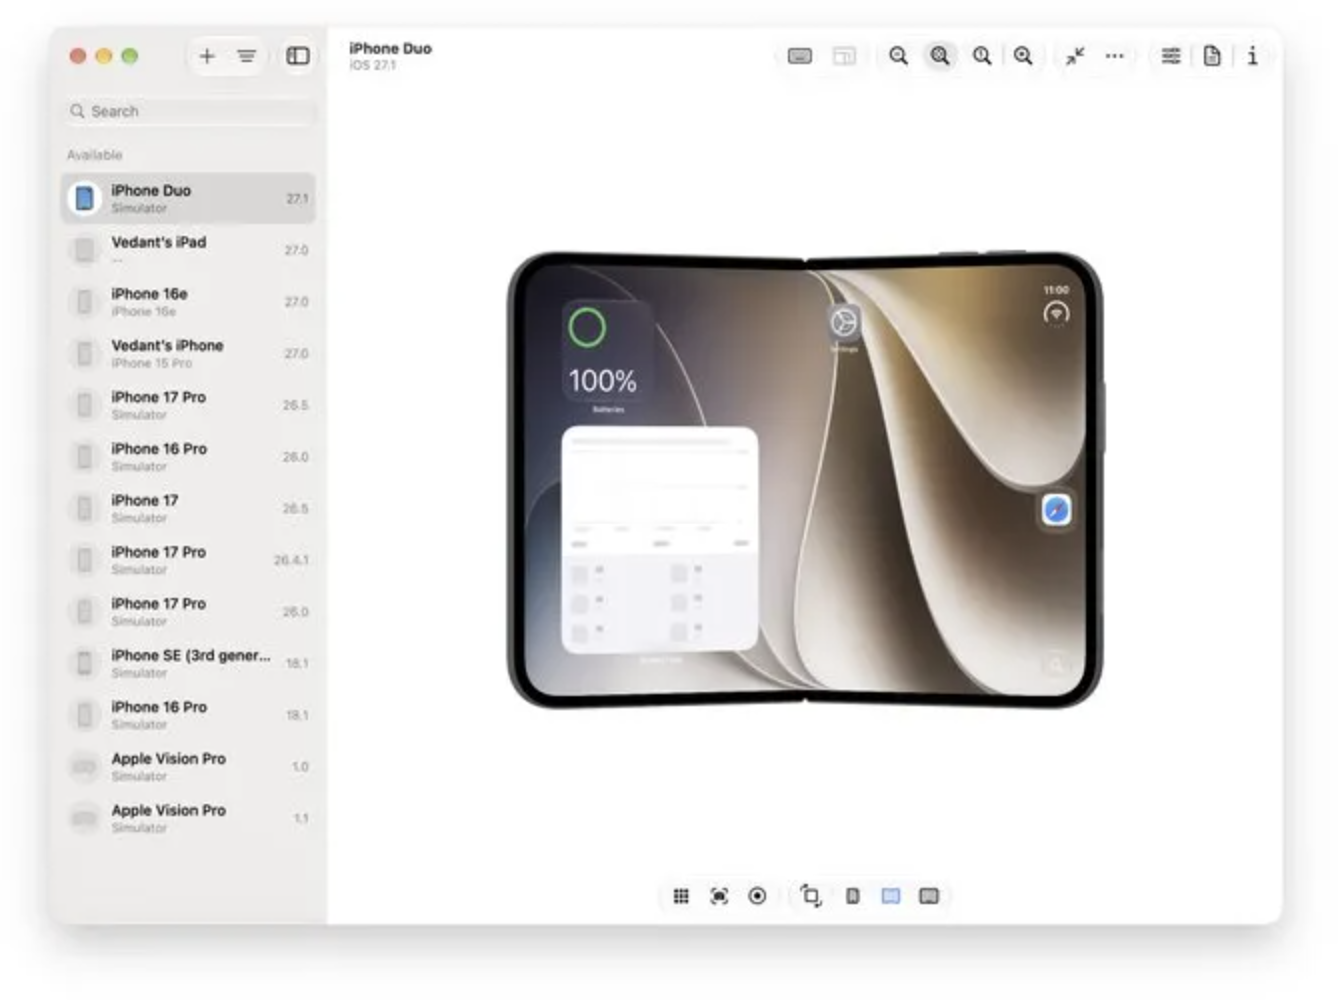
Task: Tap the Batteries 100% widget on the device
Action: pyautogui.click(x=607, y=351)
